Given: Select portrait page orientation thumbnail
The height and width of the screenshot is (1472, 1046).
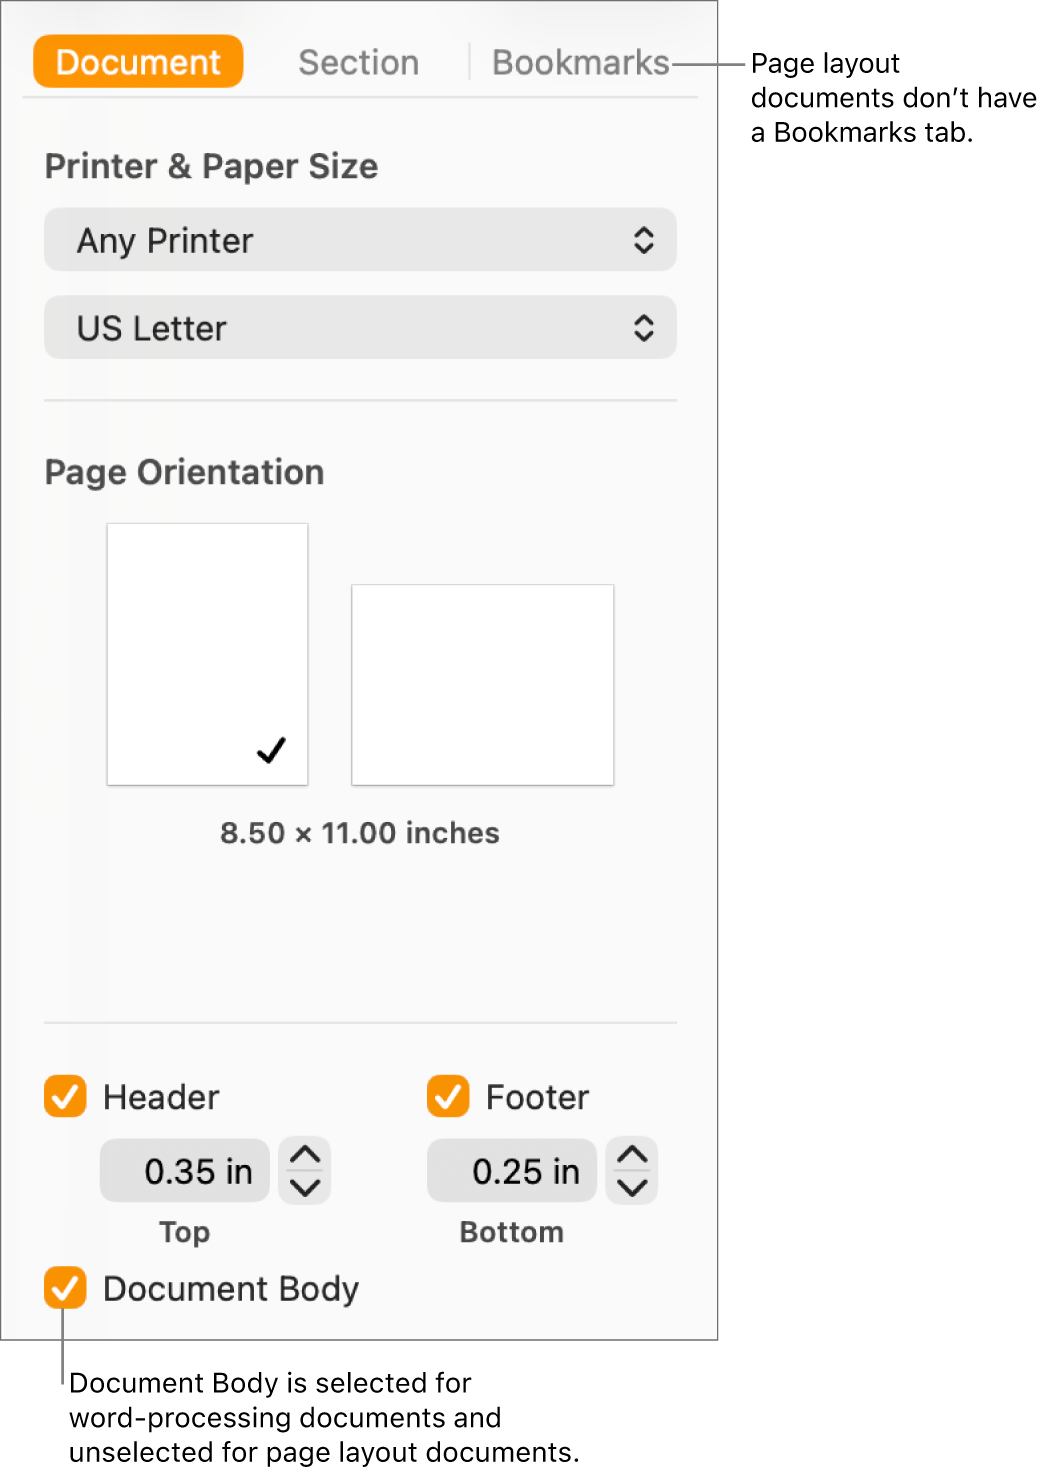Looking at the screenshot, I should click(207, 653).
